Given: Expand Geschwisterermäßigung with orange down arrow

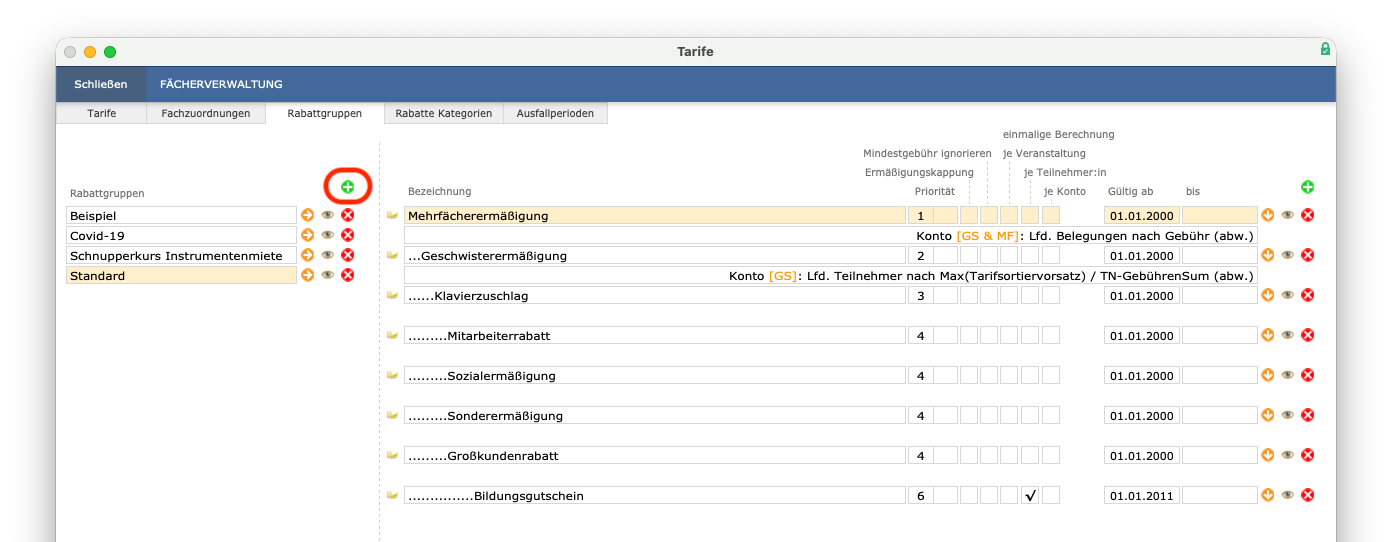Looking at the screenshot, I should [x=1268, y=255].
